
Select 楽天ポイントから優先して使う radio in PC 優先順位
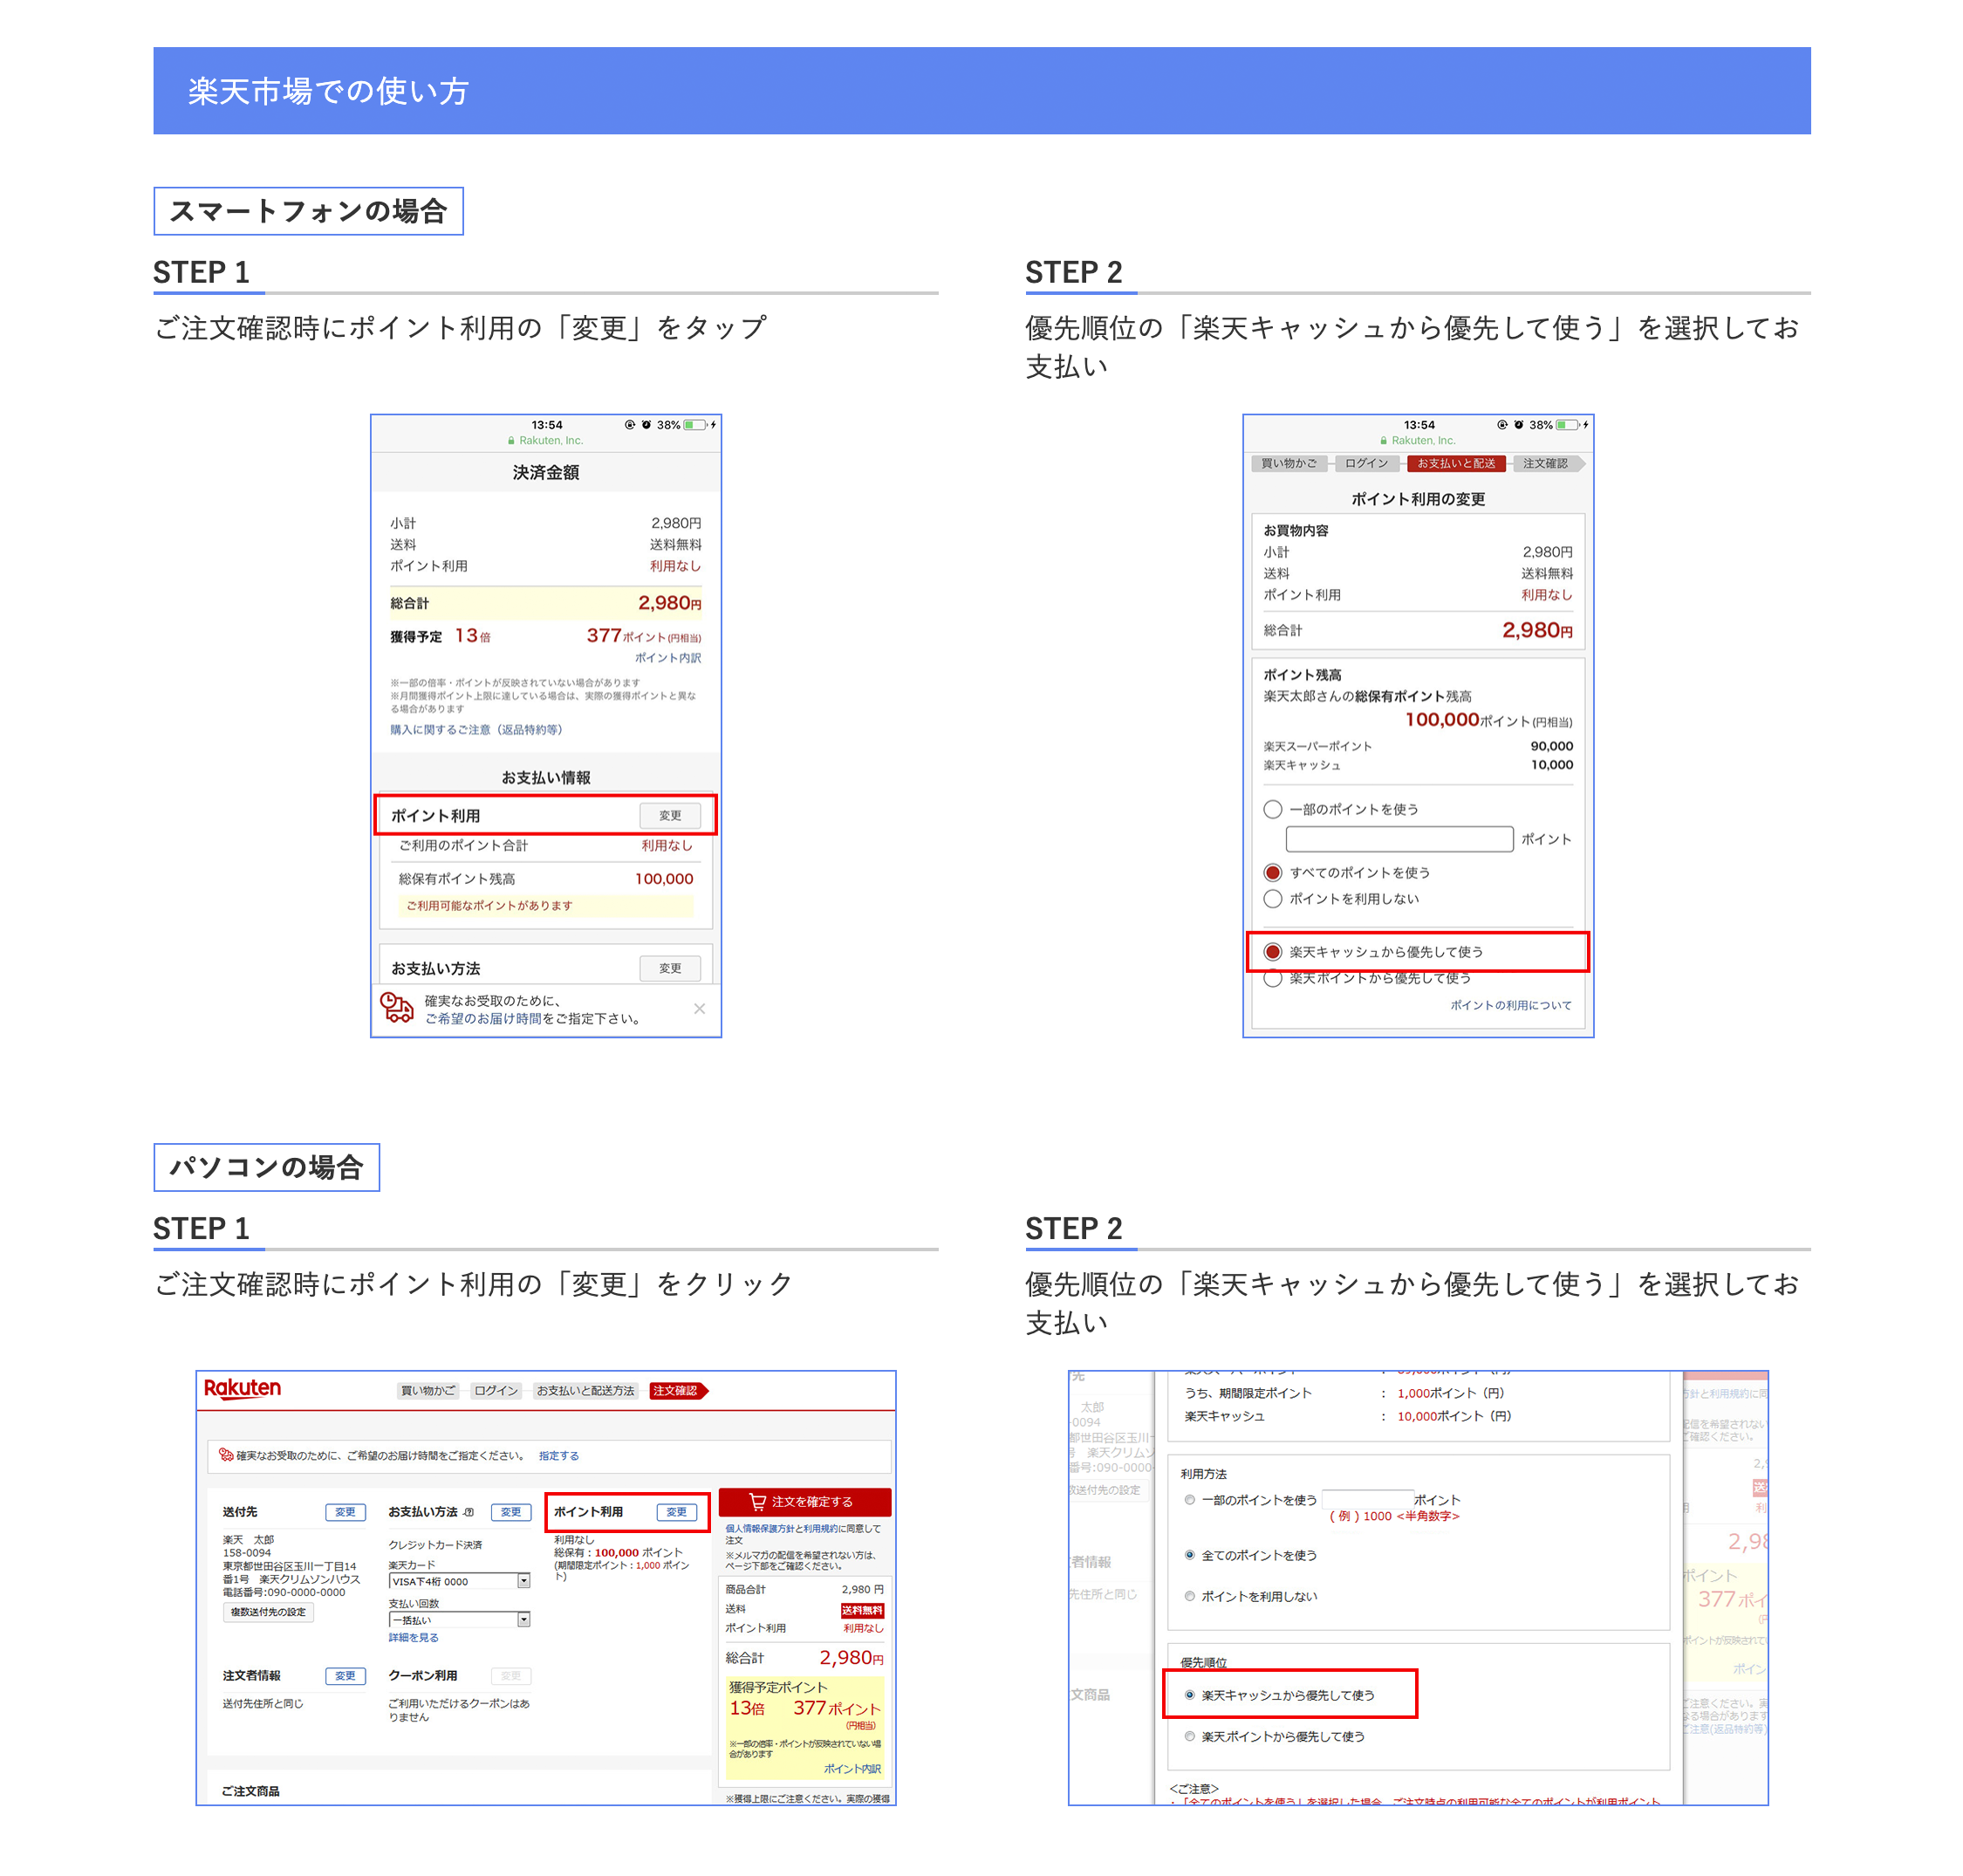point(1189,1737)
